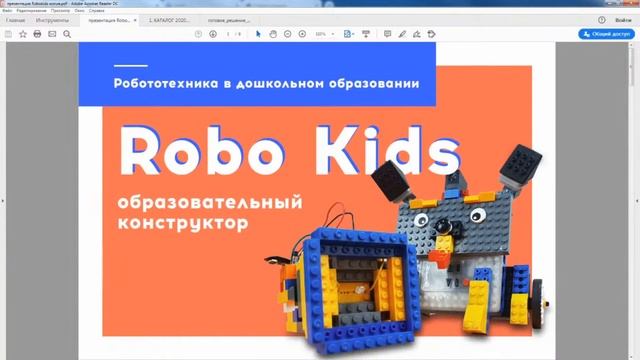Open the Просмотр menu
The height and width of the screenshot is (360, 640).
[x=60, y=11]
